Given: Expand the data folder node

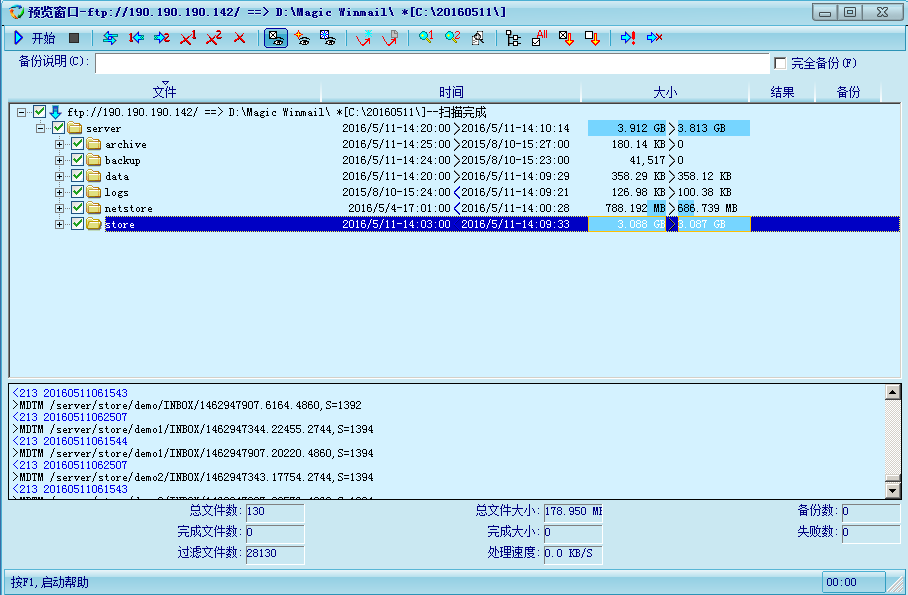Looking at the screenshot, I should click(x=60, y=176).
